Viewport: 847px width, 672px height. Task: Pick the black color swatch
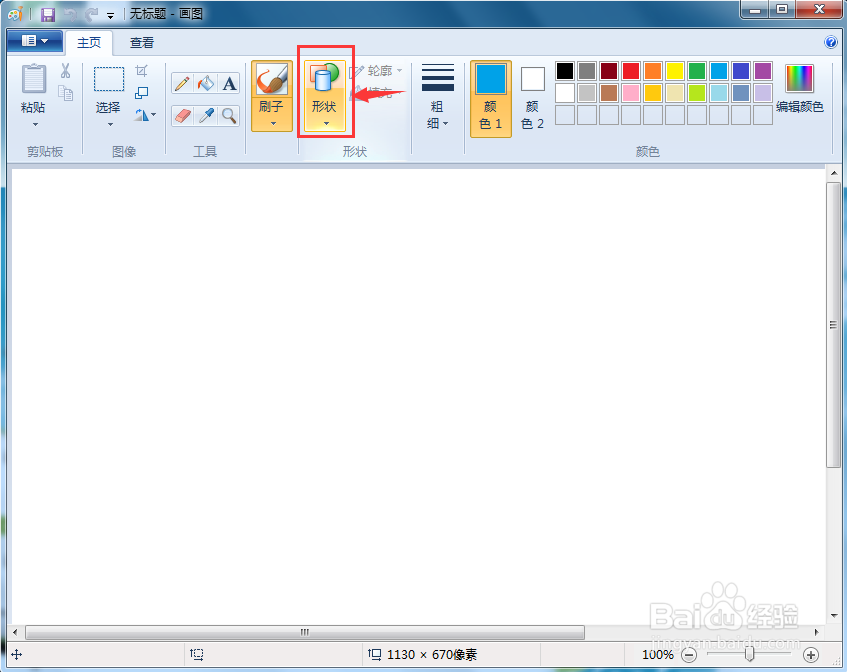click(x=565, y=71)
